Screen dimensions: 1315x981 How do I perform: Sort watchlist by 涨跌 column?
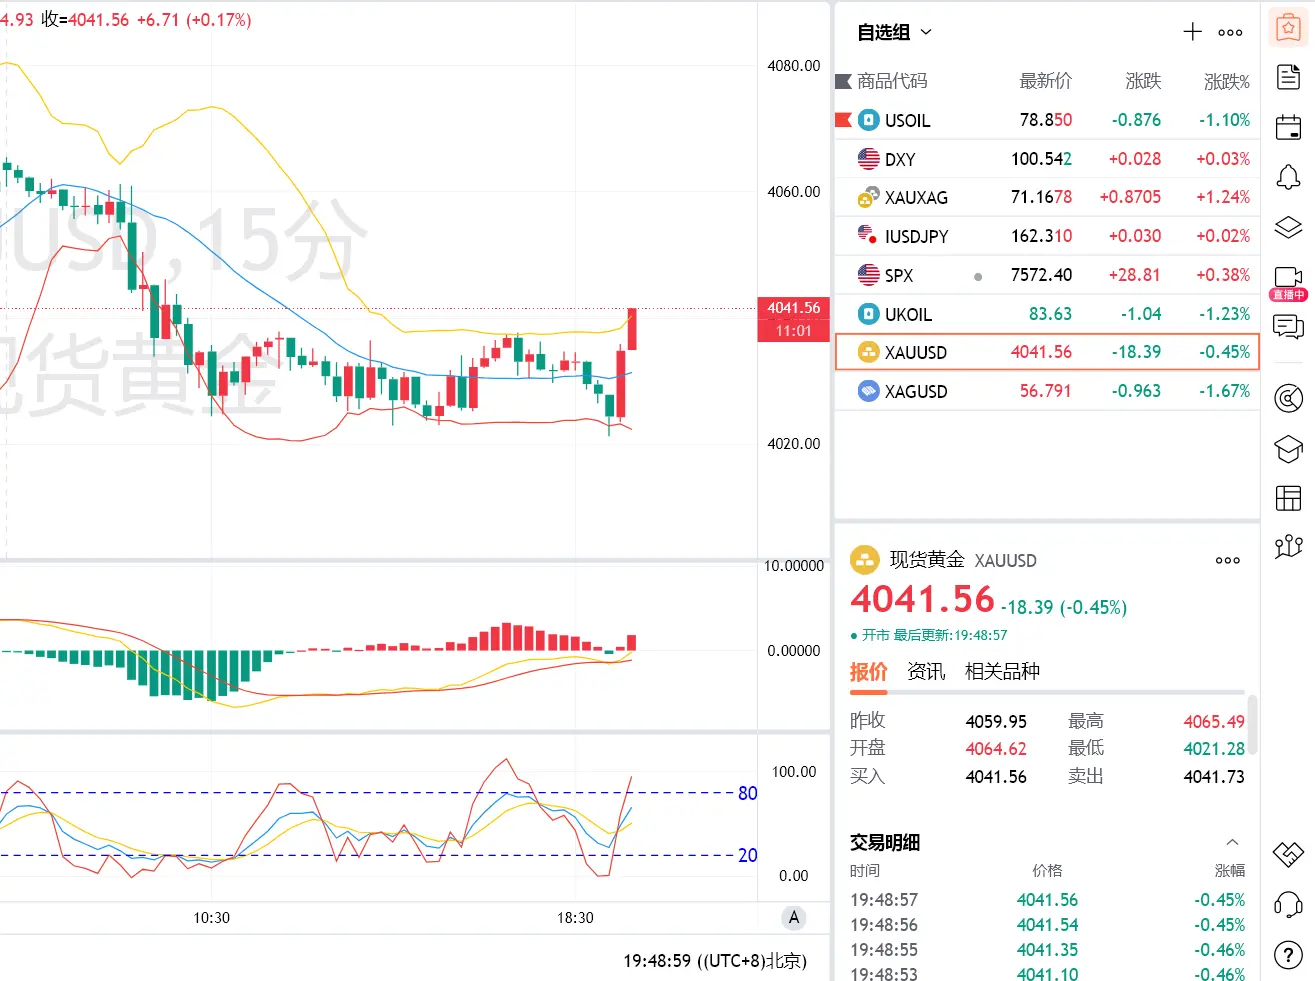pyautogui.click(x=1143, y=81)
